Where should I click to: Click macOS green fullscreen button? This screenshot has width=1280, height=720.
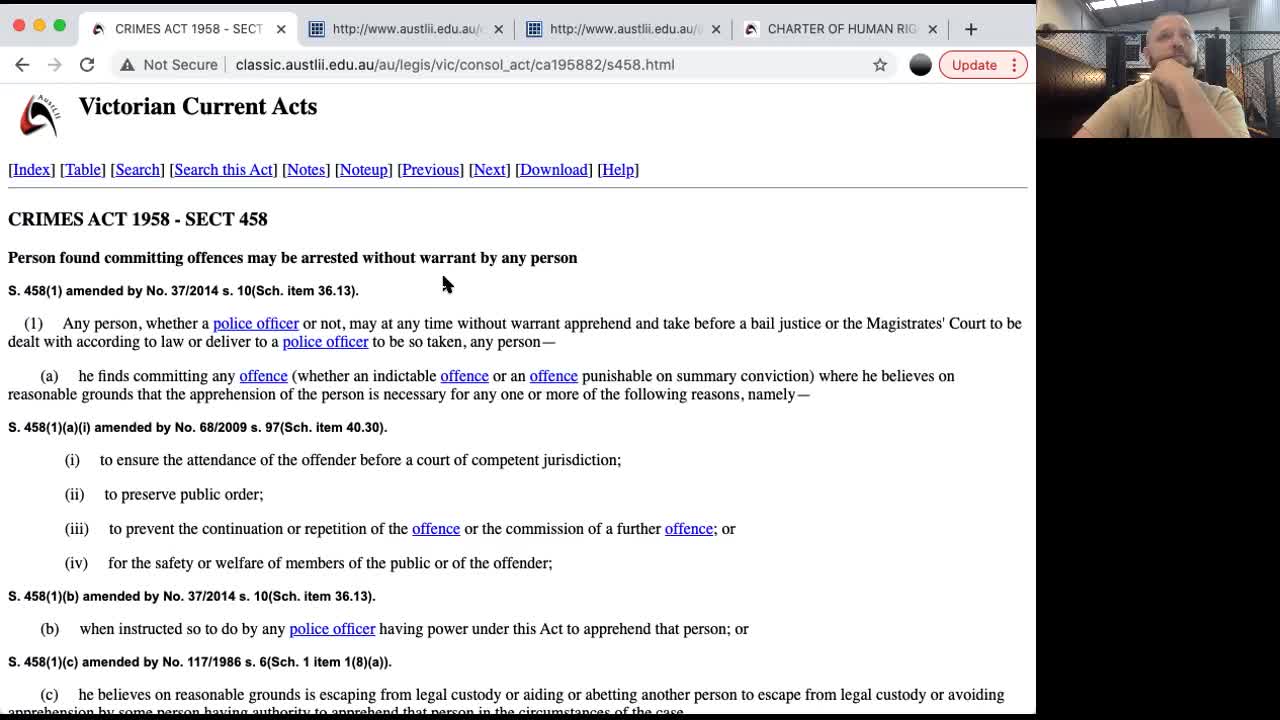(59, 26)
